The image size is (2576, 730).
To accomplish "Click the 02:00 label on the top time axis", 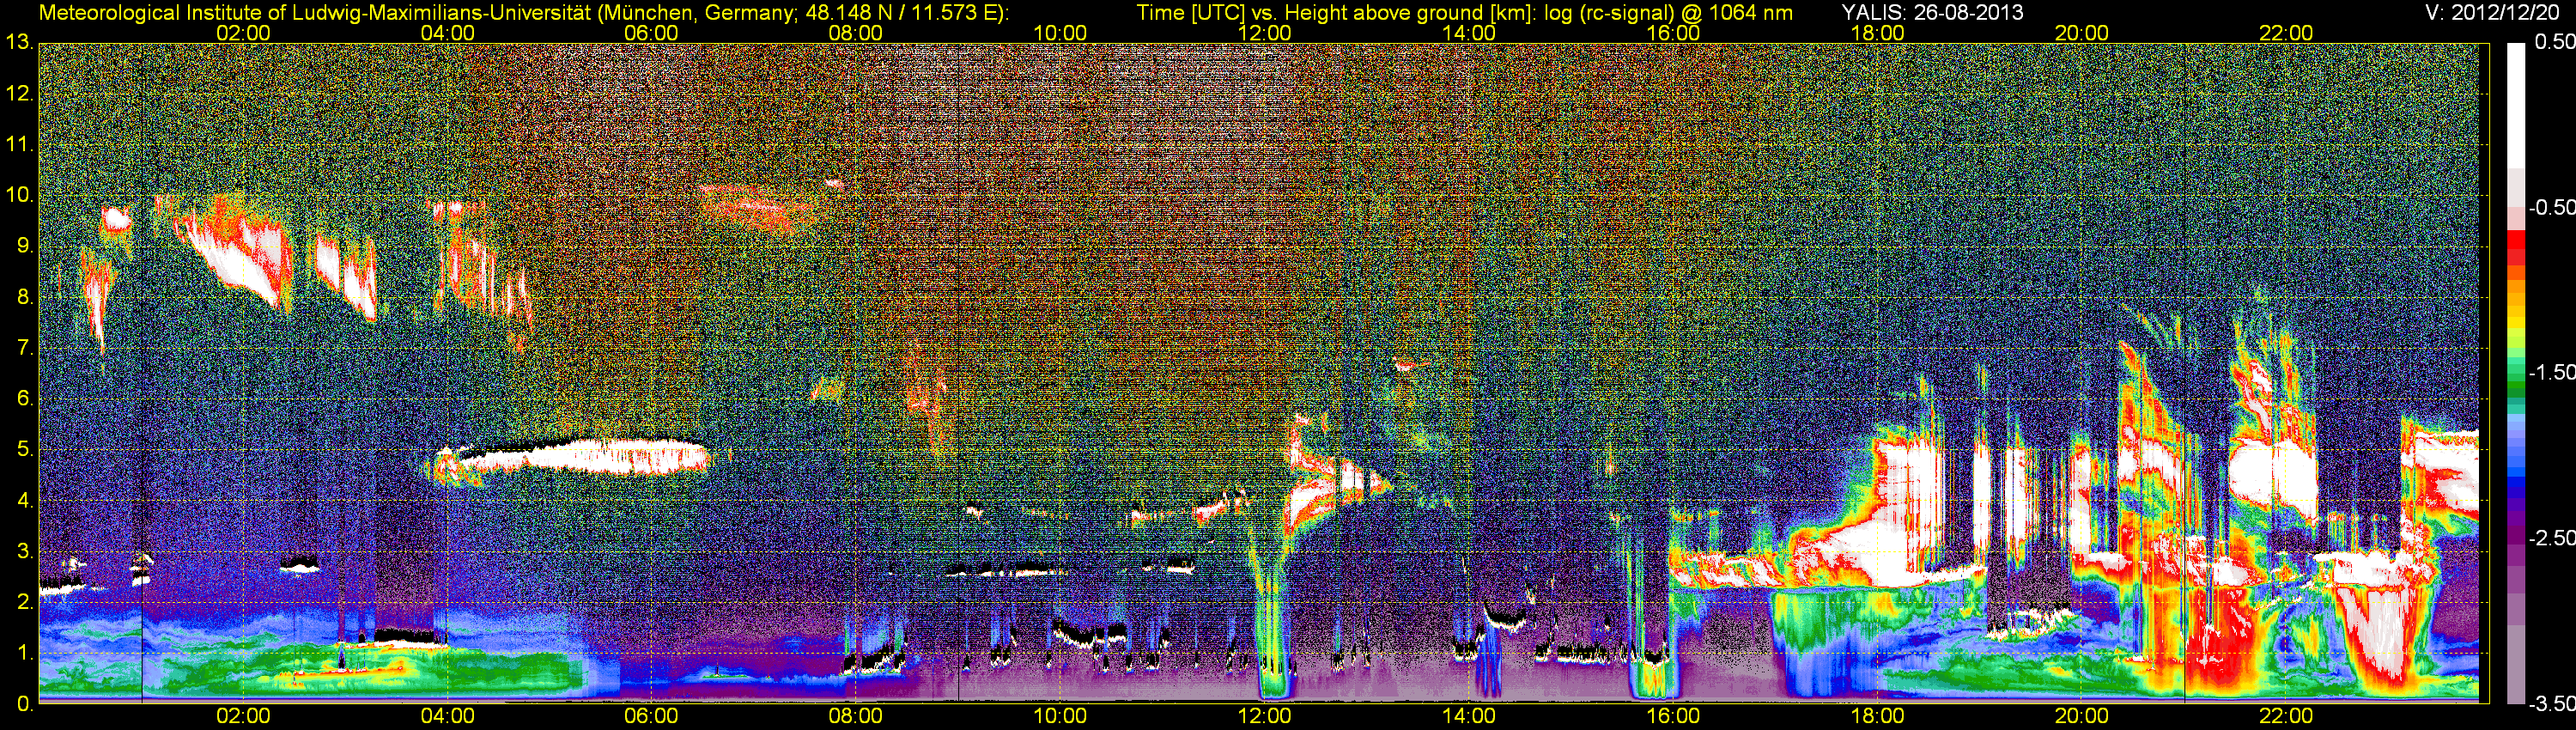I will point(243,33).
